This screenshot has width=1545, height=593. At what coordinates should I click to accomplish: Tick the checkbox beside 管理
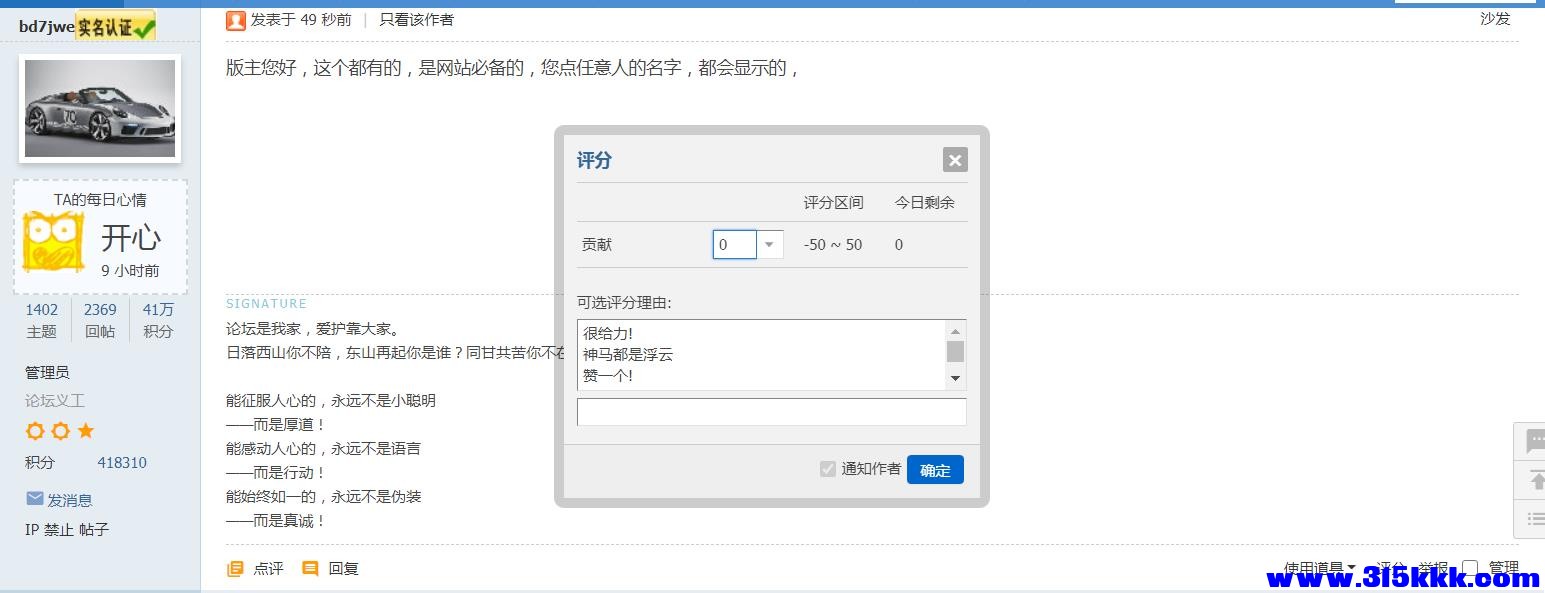tap(1469, 568)
